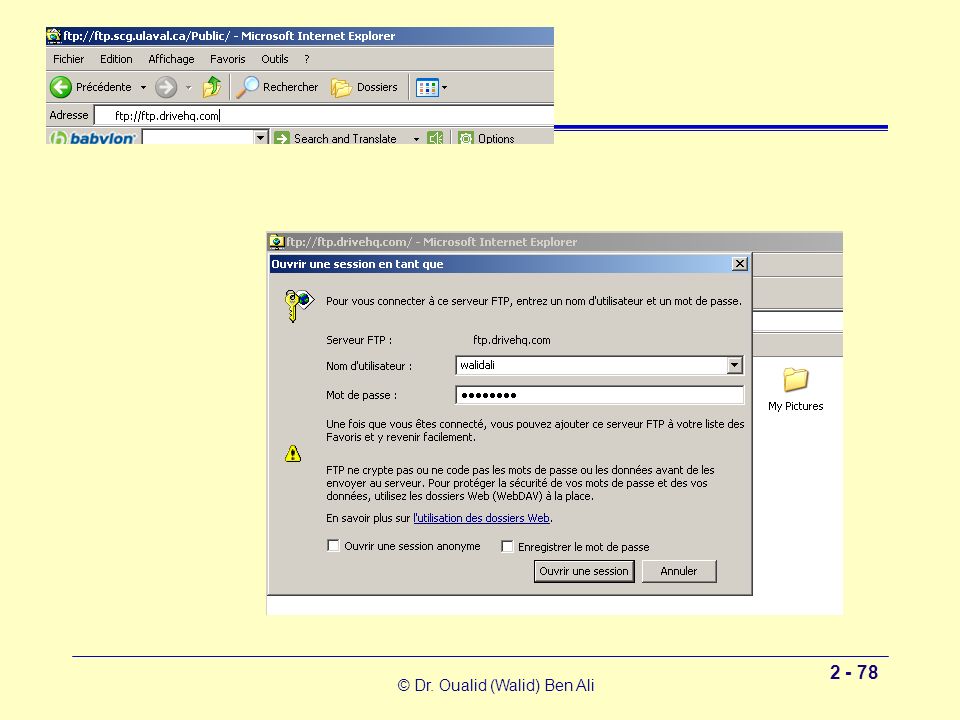Check Enregistrer le mot de passe

[x=507, y=546]
